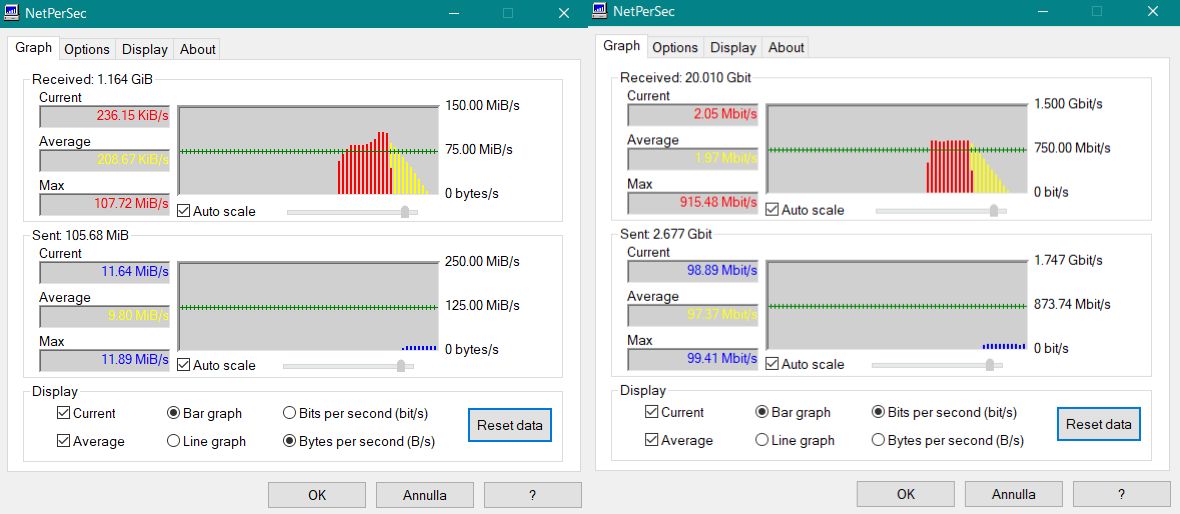Click Reset data button in right window

point(1099,424)
